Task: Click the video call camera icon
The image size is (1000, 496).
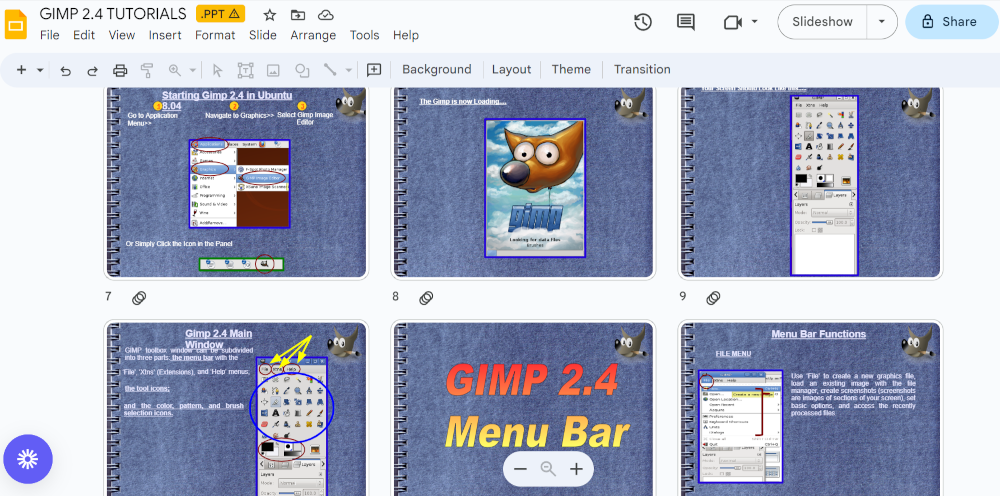Action: click(733, 22)
